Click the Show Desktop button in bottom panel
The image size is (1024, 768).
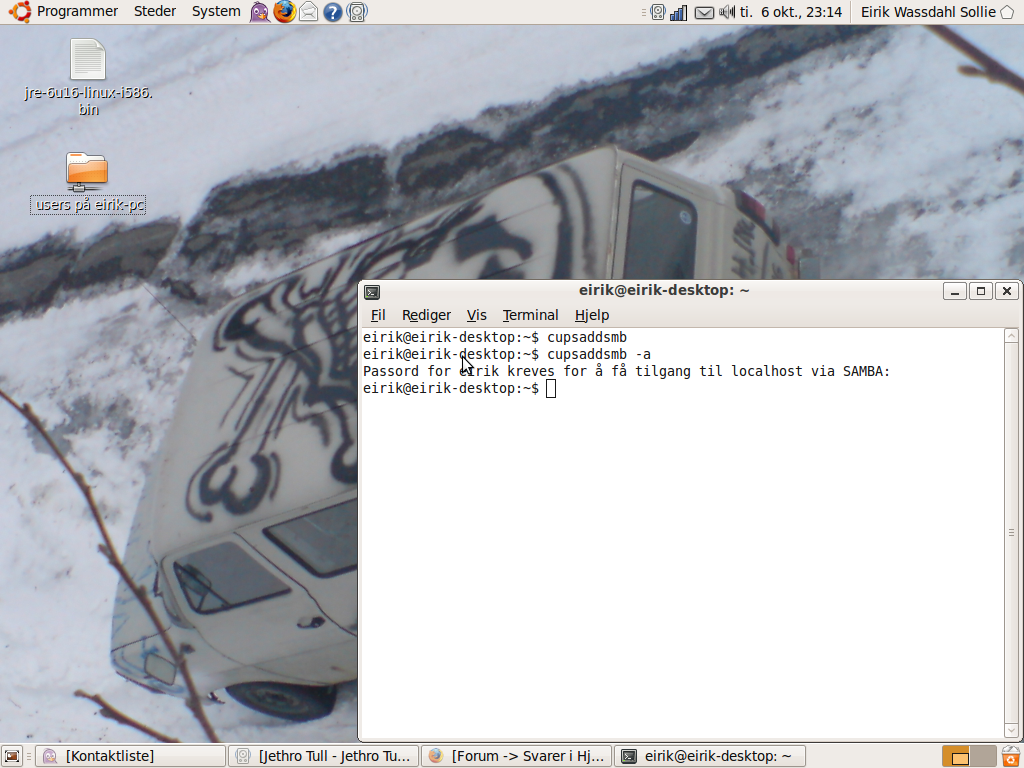tap(12, 756)
